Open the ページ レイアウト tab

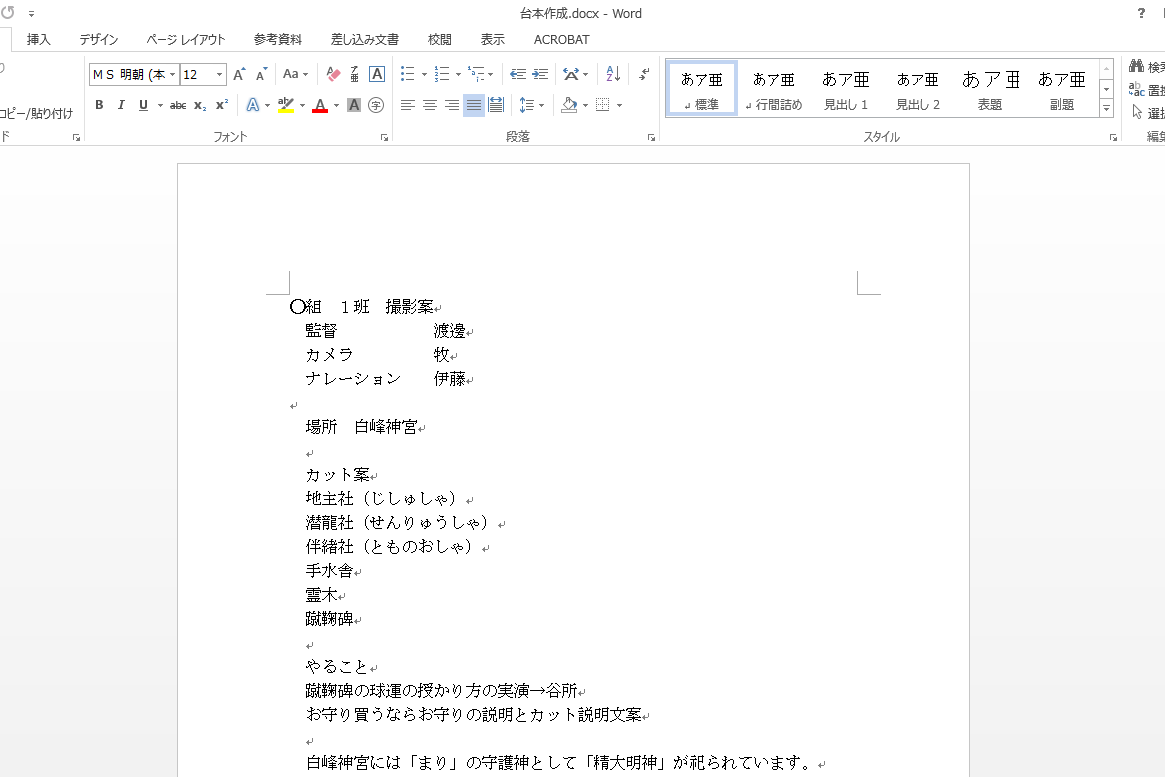pyautogui.click(x=186, y=39)
